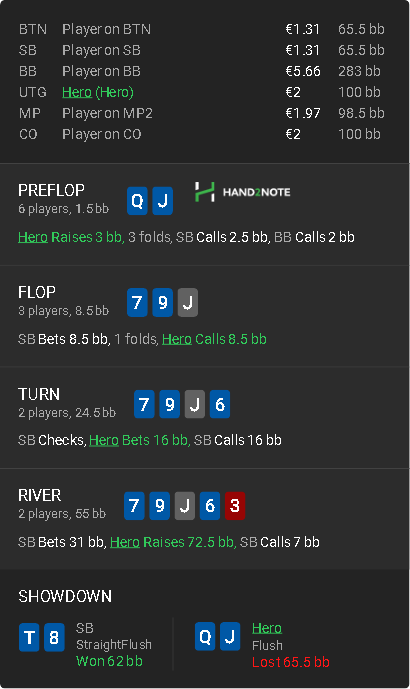Select the Player on MP2 row

(202, 113)
